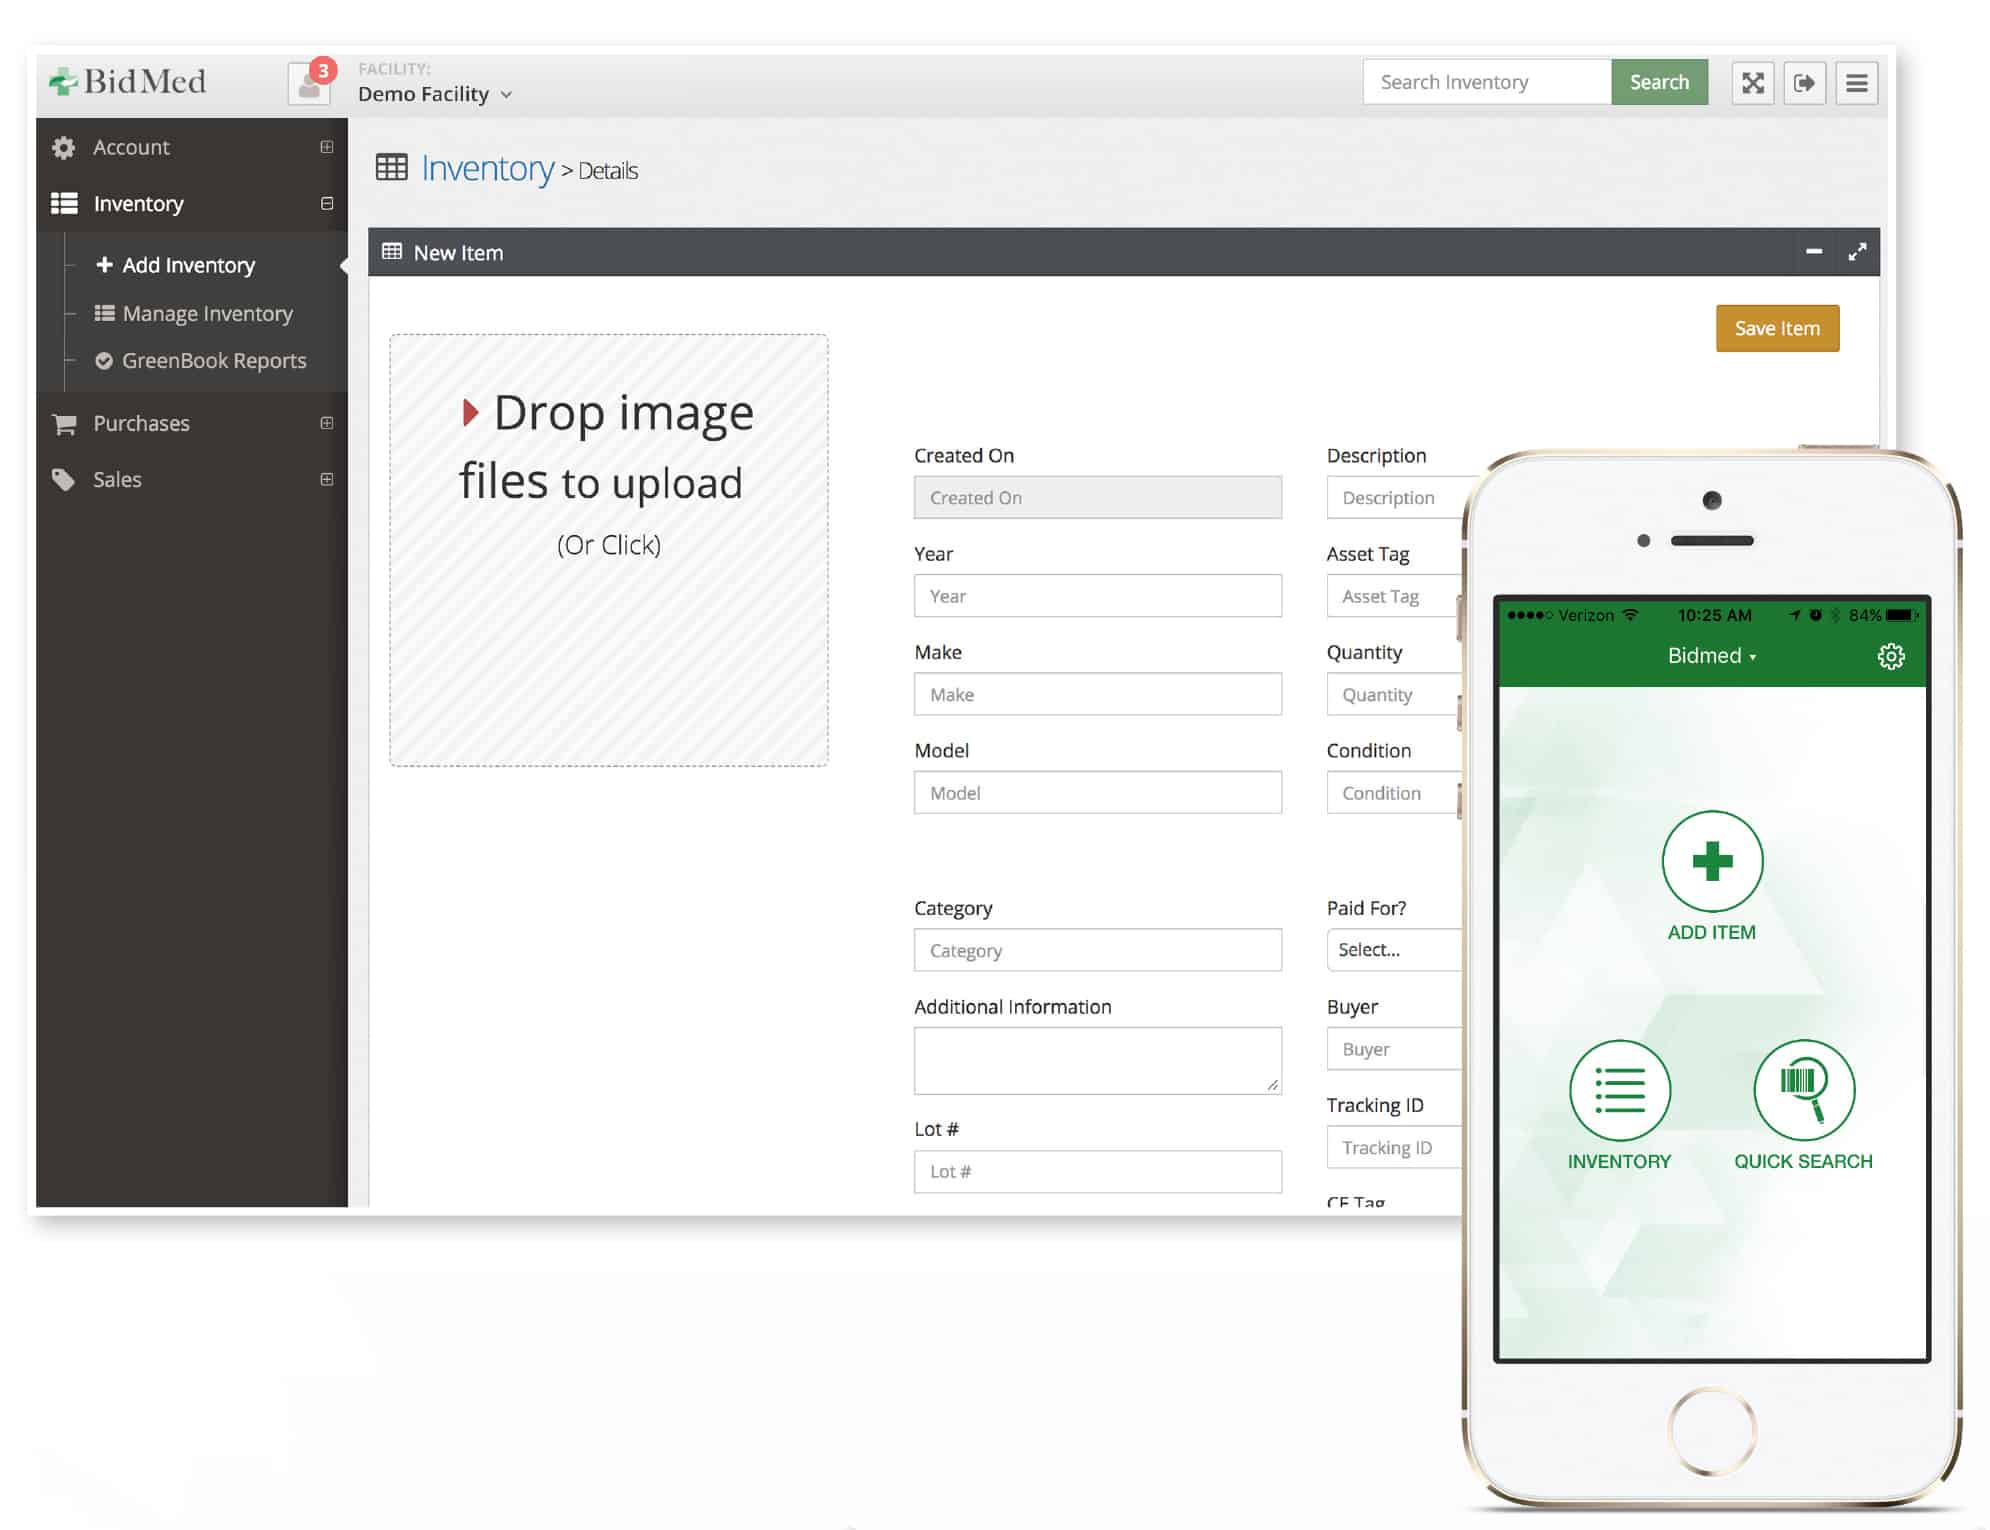
Task: Expand the New Item panel with arrows icon
Action: tap(1857, 252)
